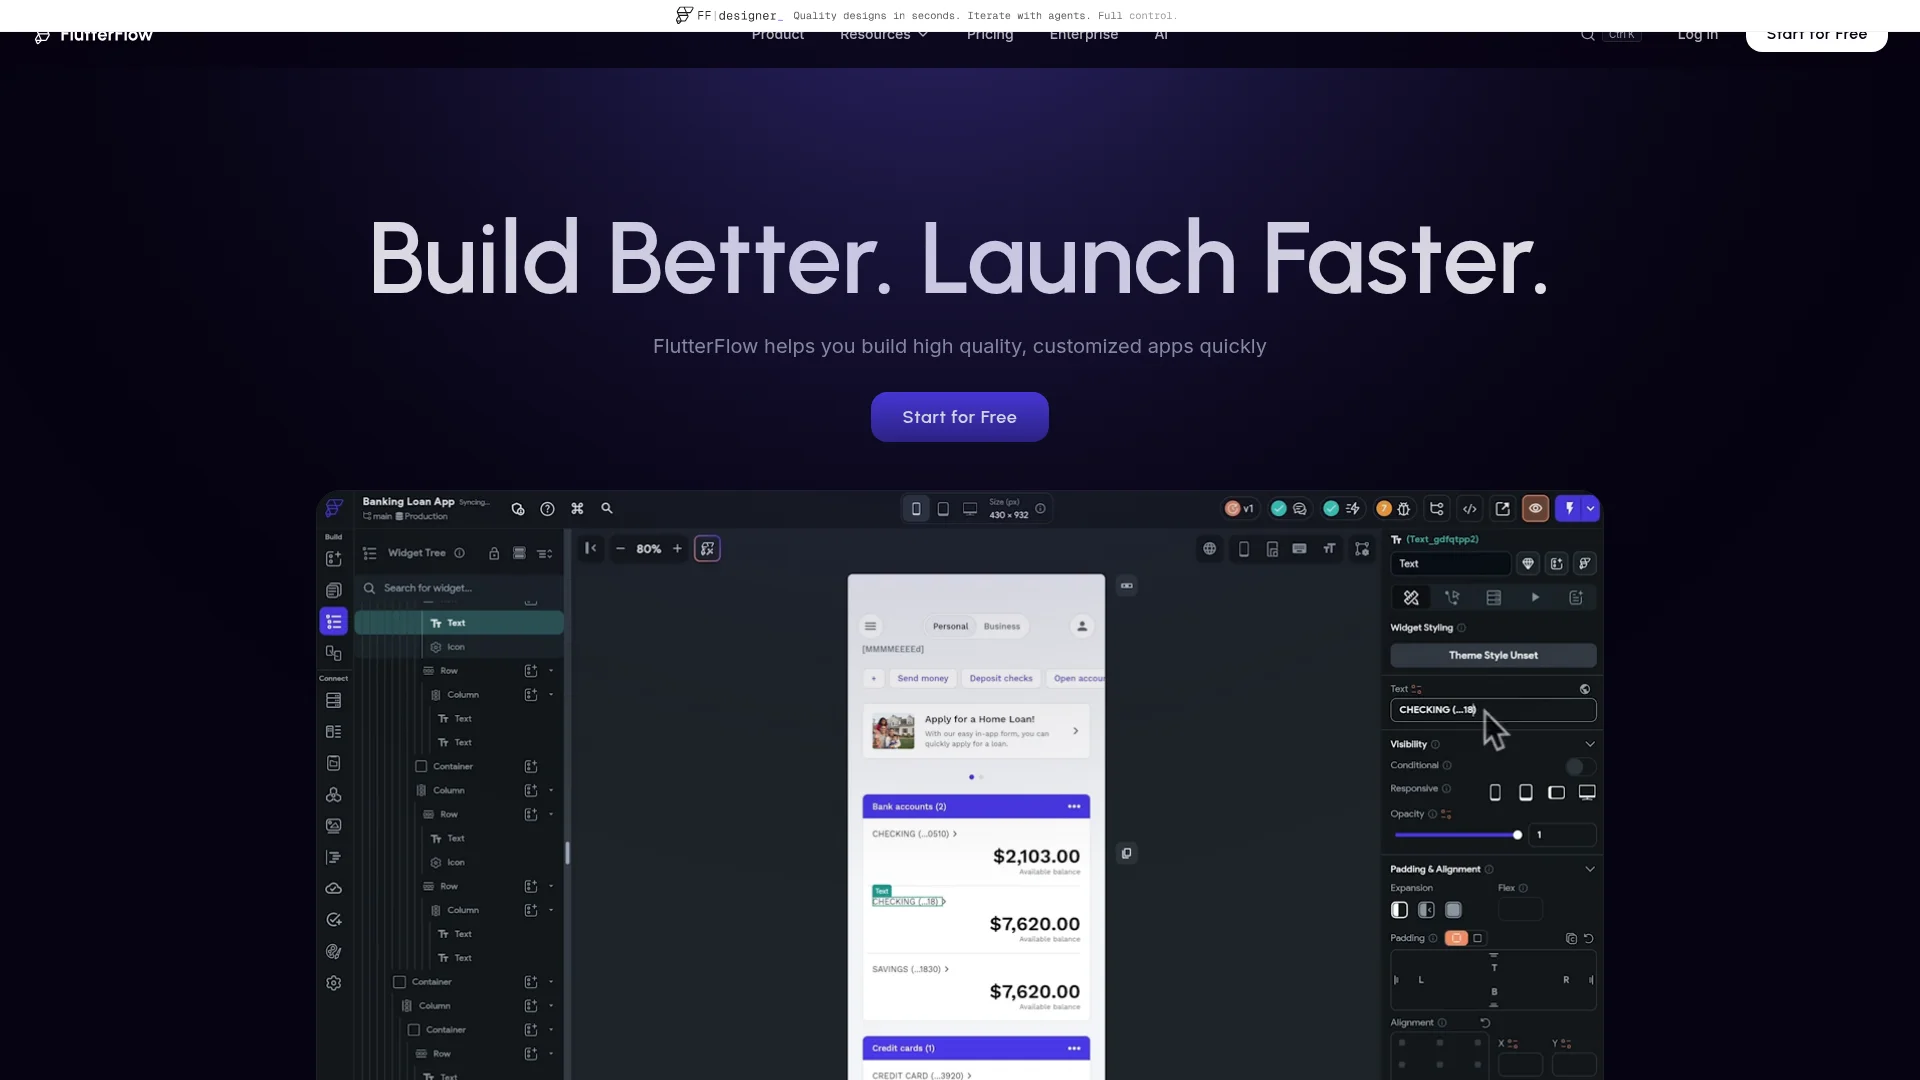1920x1080 pixels.
Task: Toggle the orange preview eye button
Action: coord(1535,509)
